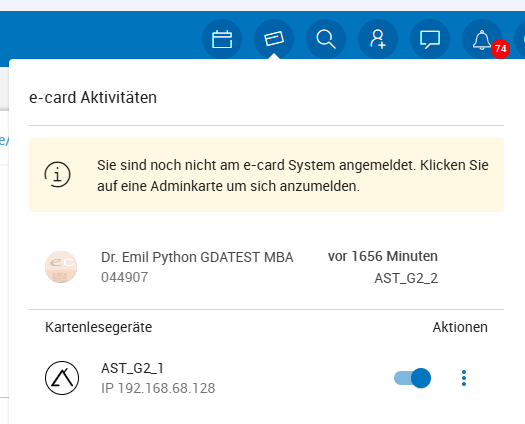Click the AST_G2_1 card reader icon
The image size is (525, 424).
[62, 378]
